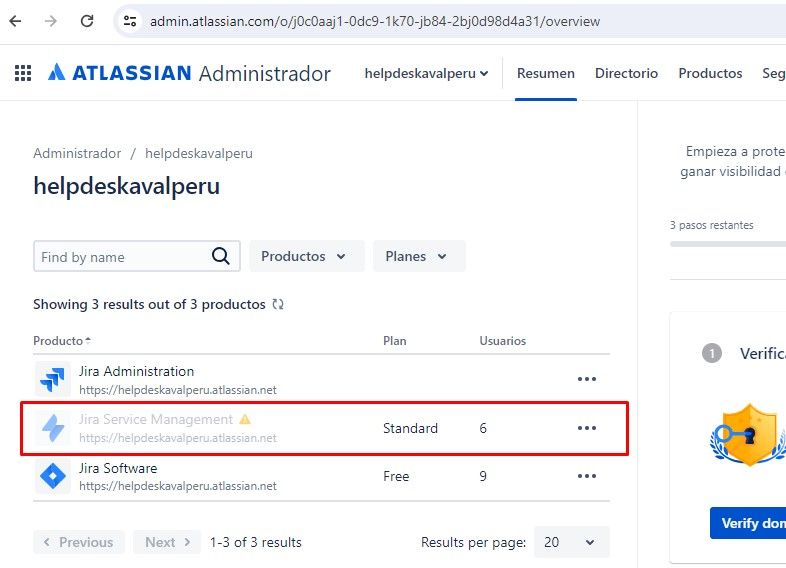Click the Free plan cell
This screenshot has width=786, height=568.
click(x=396, y=476)
